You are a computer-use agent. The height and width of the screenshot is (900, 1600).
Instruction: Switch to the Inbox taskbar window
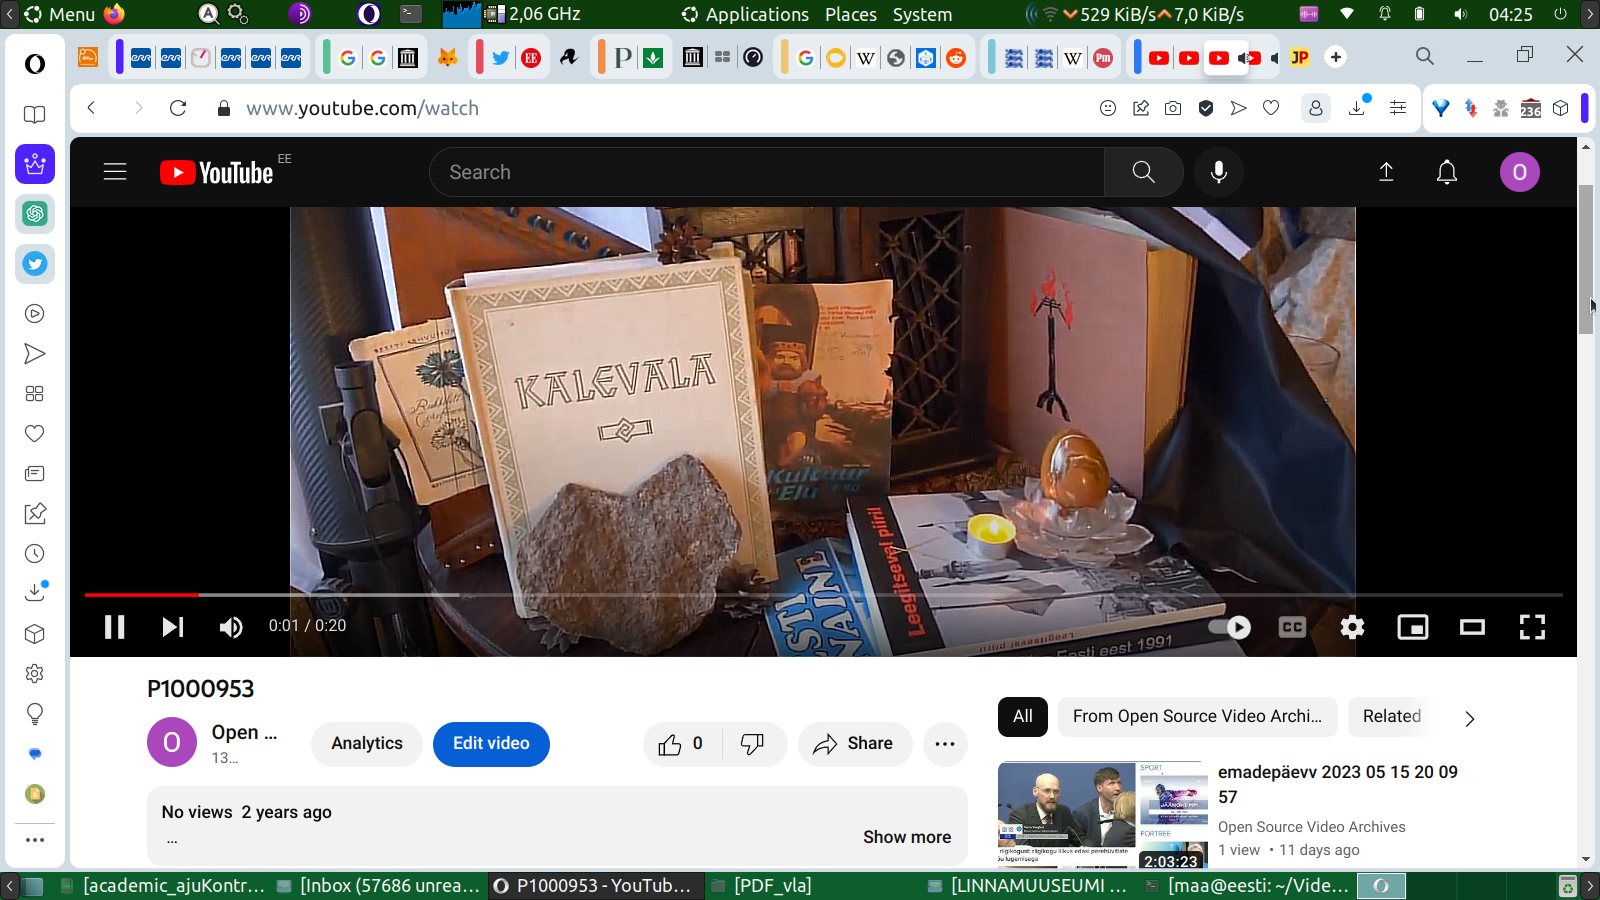tap(378, 886)
